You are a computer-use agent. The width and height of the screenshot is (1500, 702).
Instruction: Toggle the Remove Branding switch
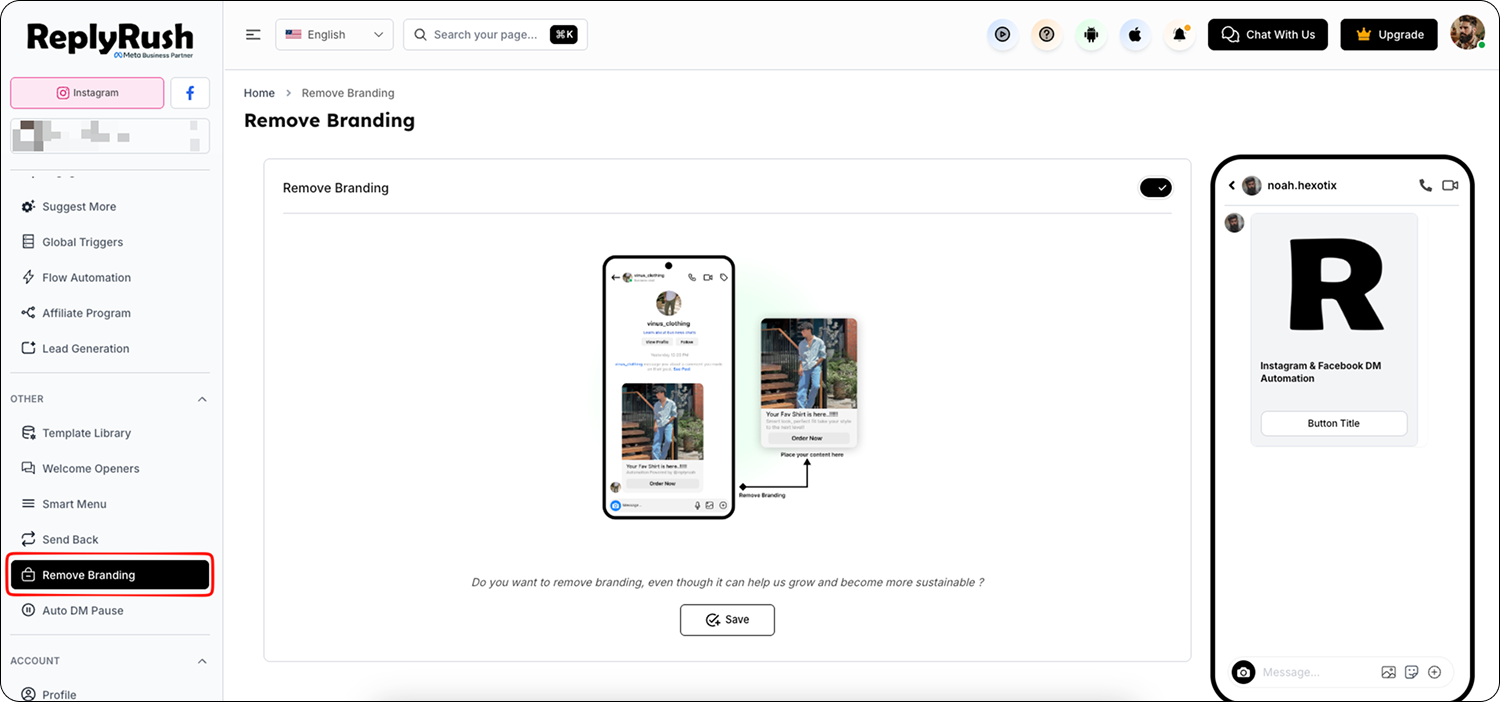click(1155, 188)
